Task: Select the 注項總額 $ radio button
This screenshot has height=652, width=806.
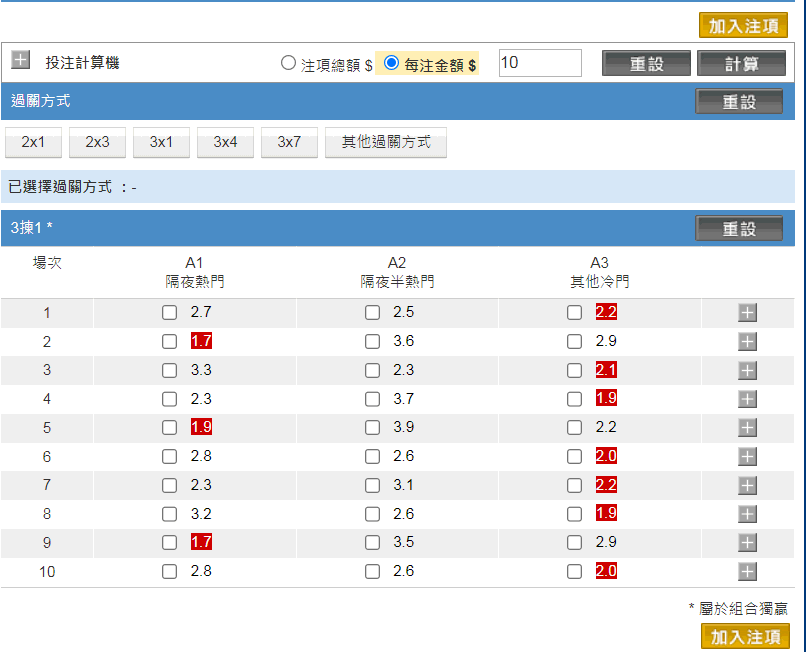Action: (x=289, y=63)
